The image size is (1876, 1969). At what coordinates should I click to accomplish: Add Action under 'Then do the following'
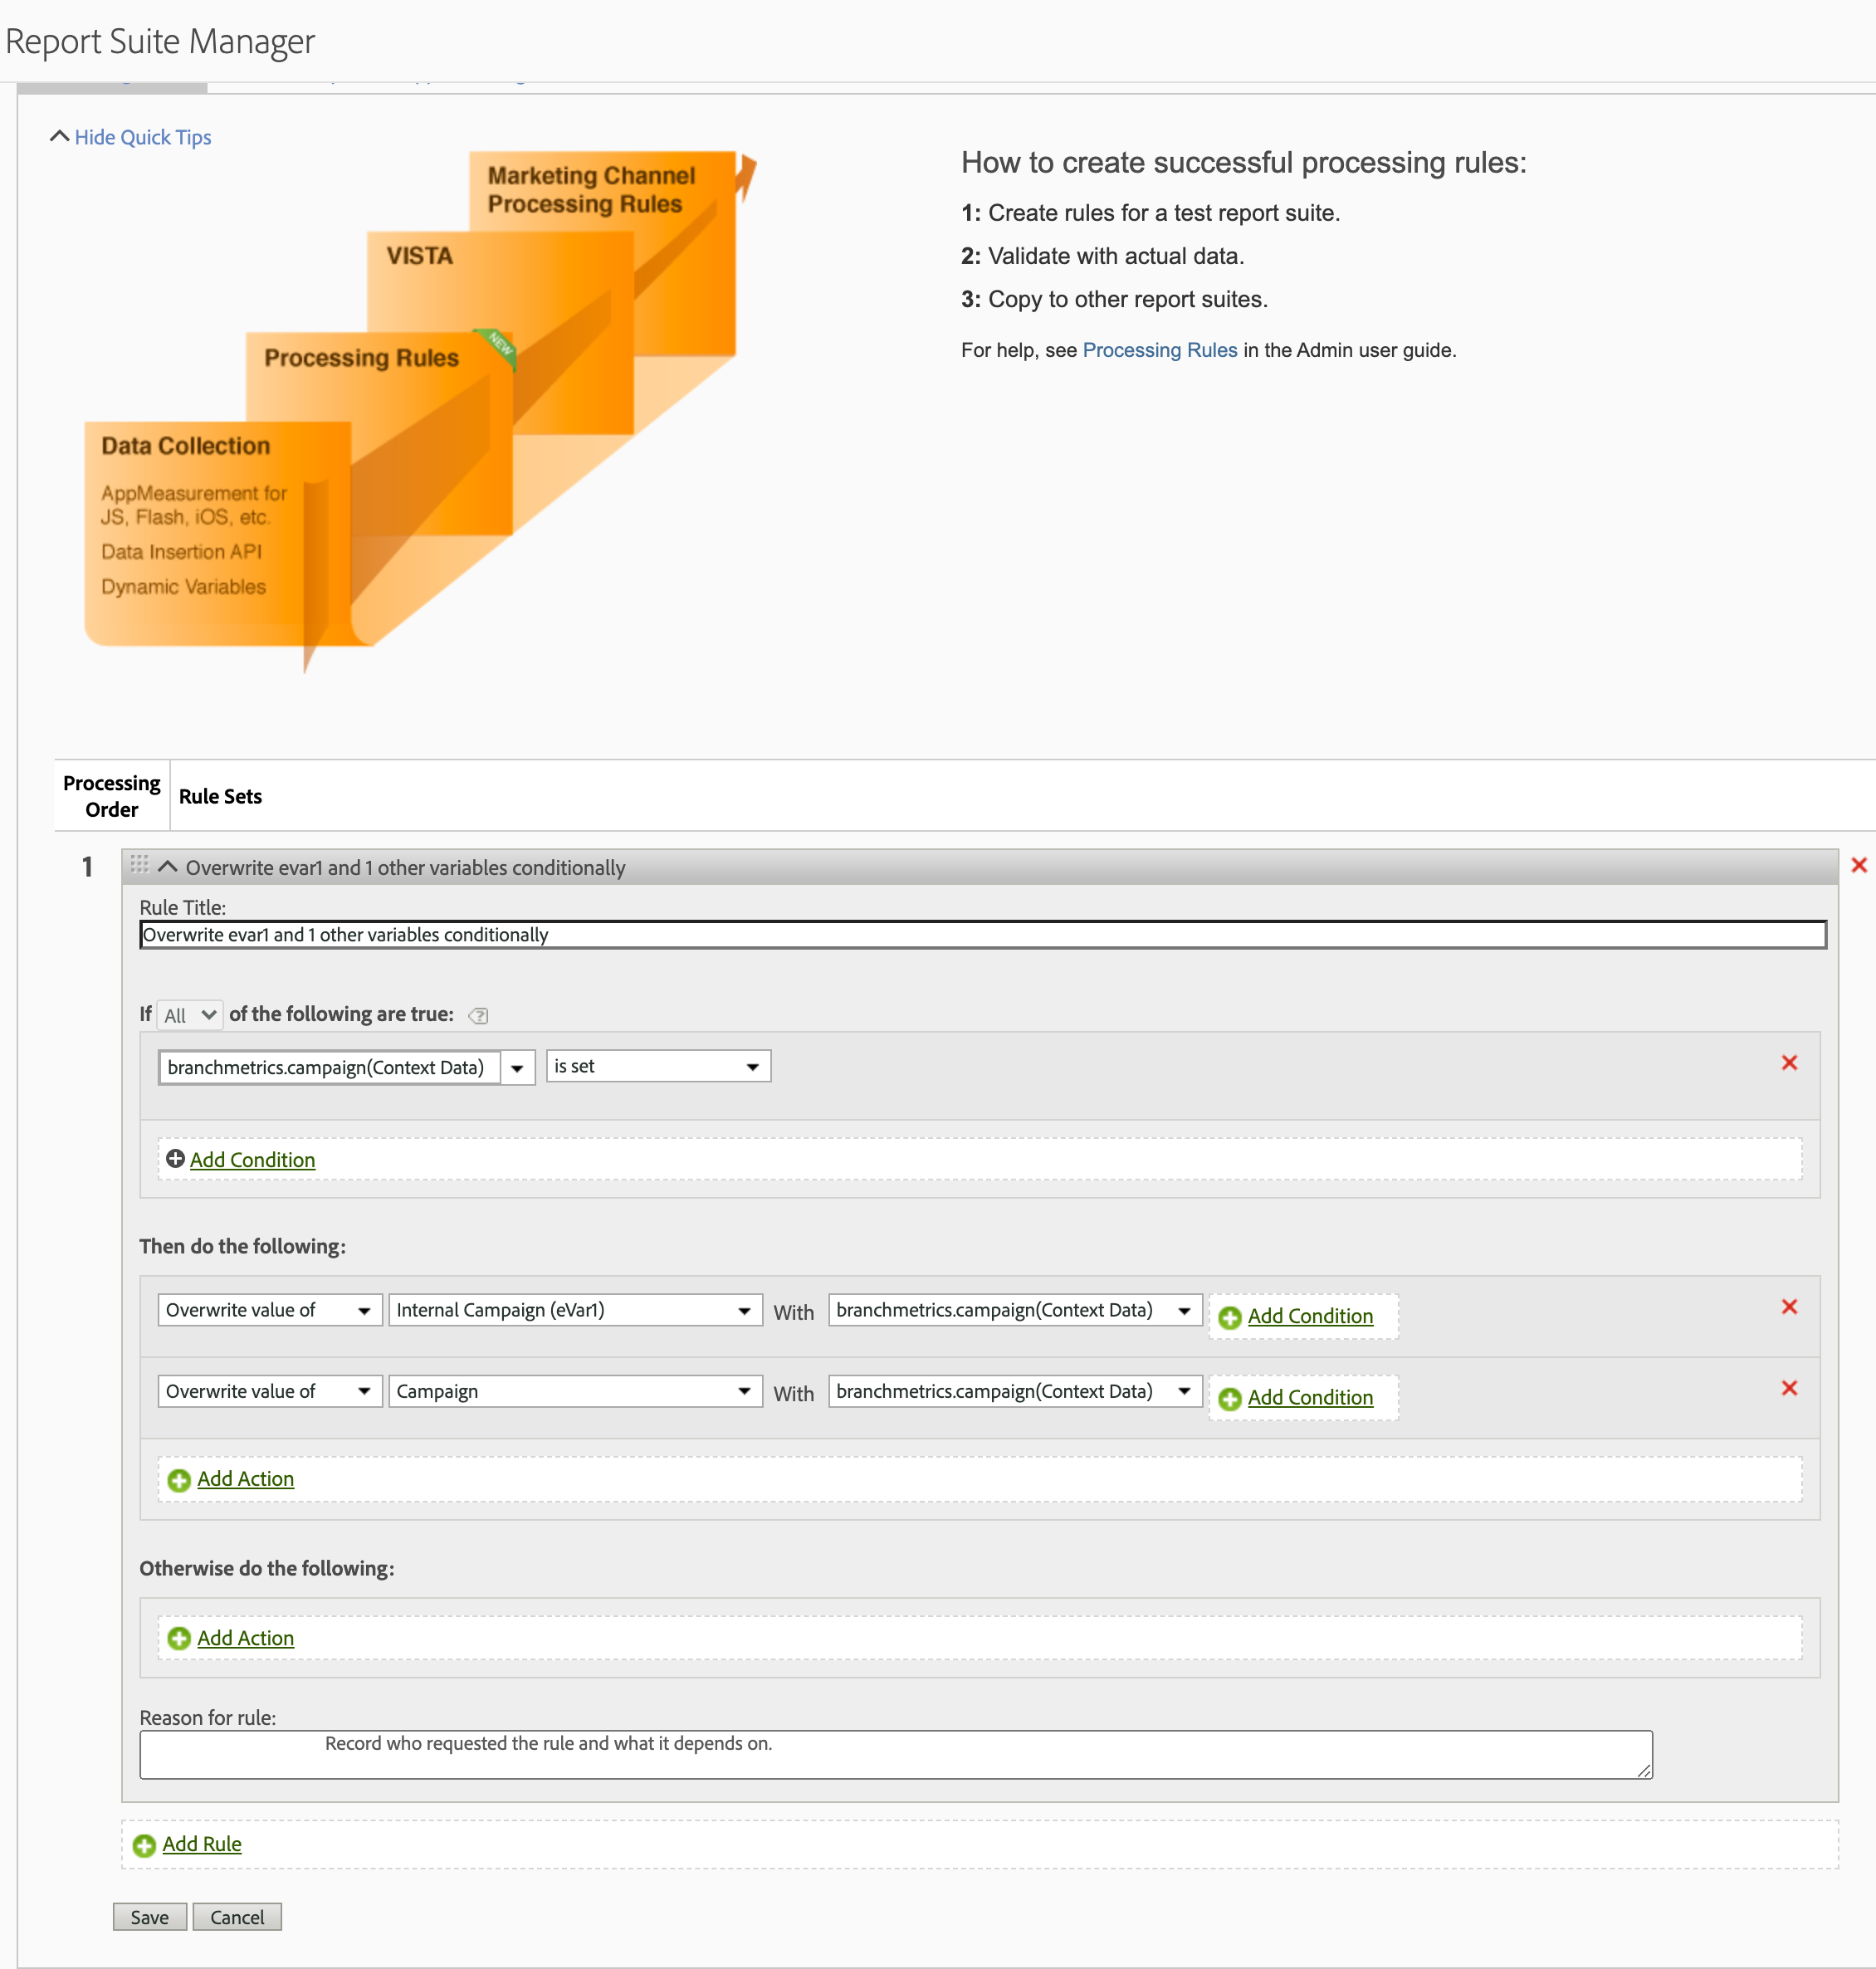click(x=245, y=1478)
